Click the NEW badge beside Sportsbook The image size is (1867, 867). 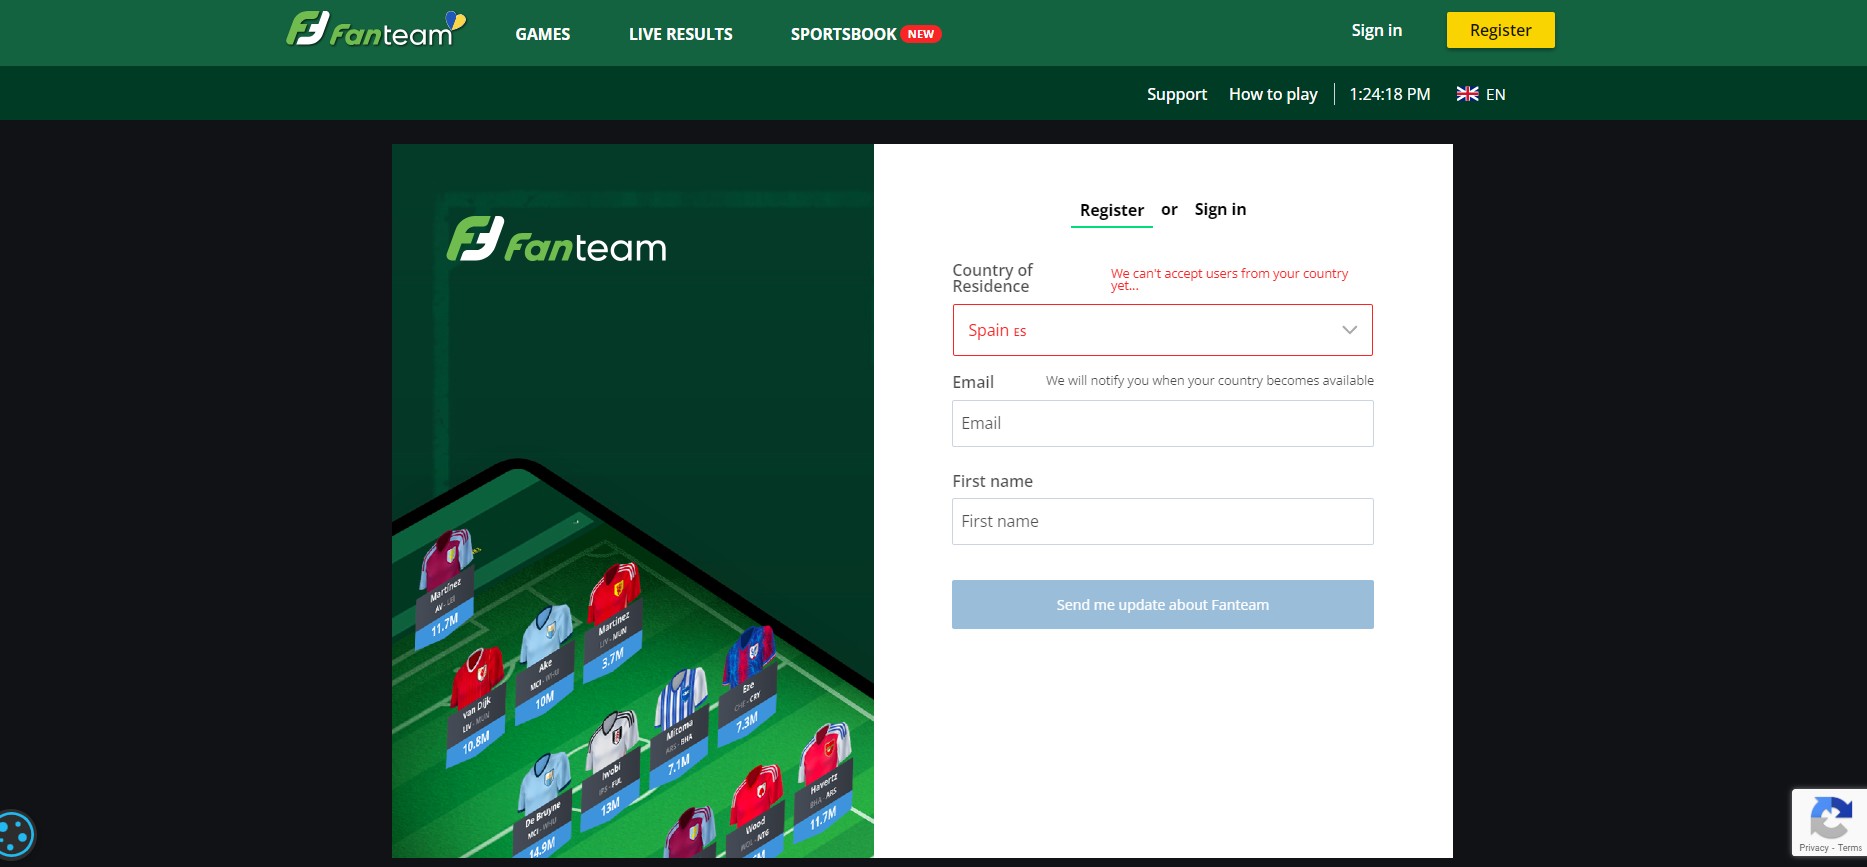tap(921, 34)
